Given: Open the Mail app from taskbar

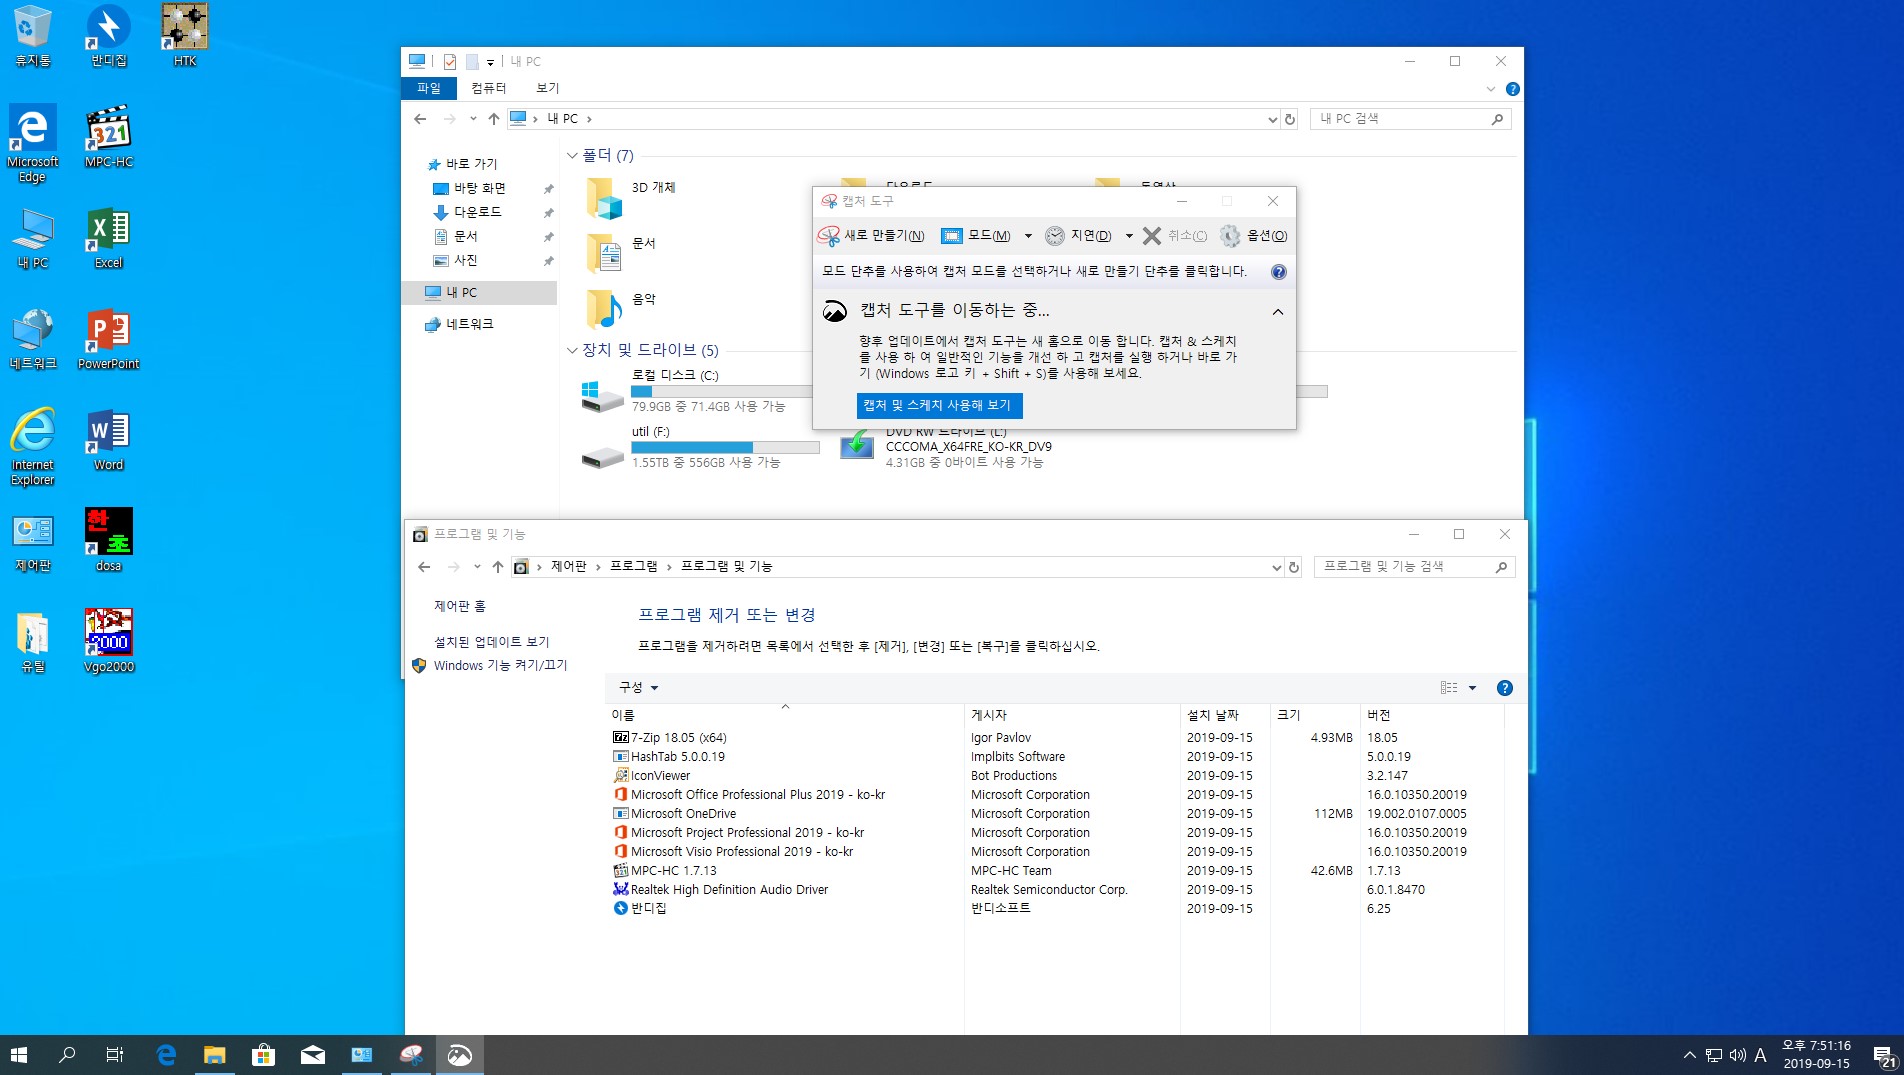Looking at the screenshot, I should point(312,1055).
